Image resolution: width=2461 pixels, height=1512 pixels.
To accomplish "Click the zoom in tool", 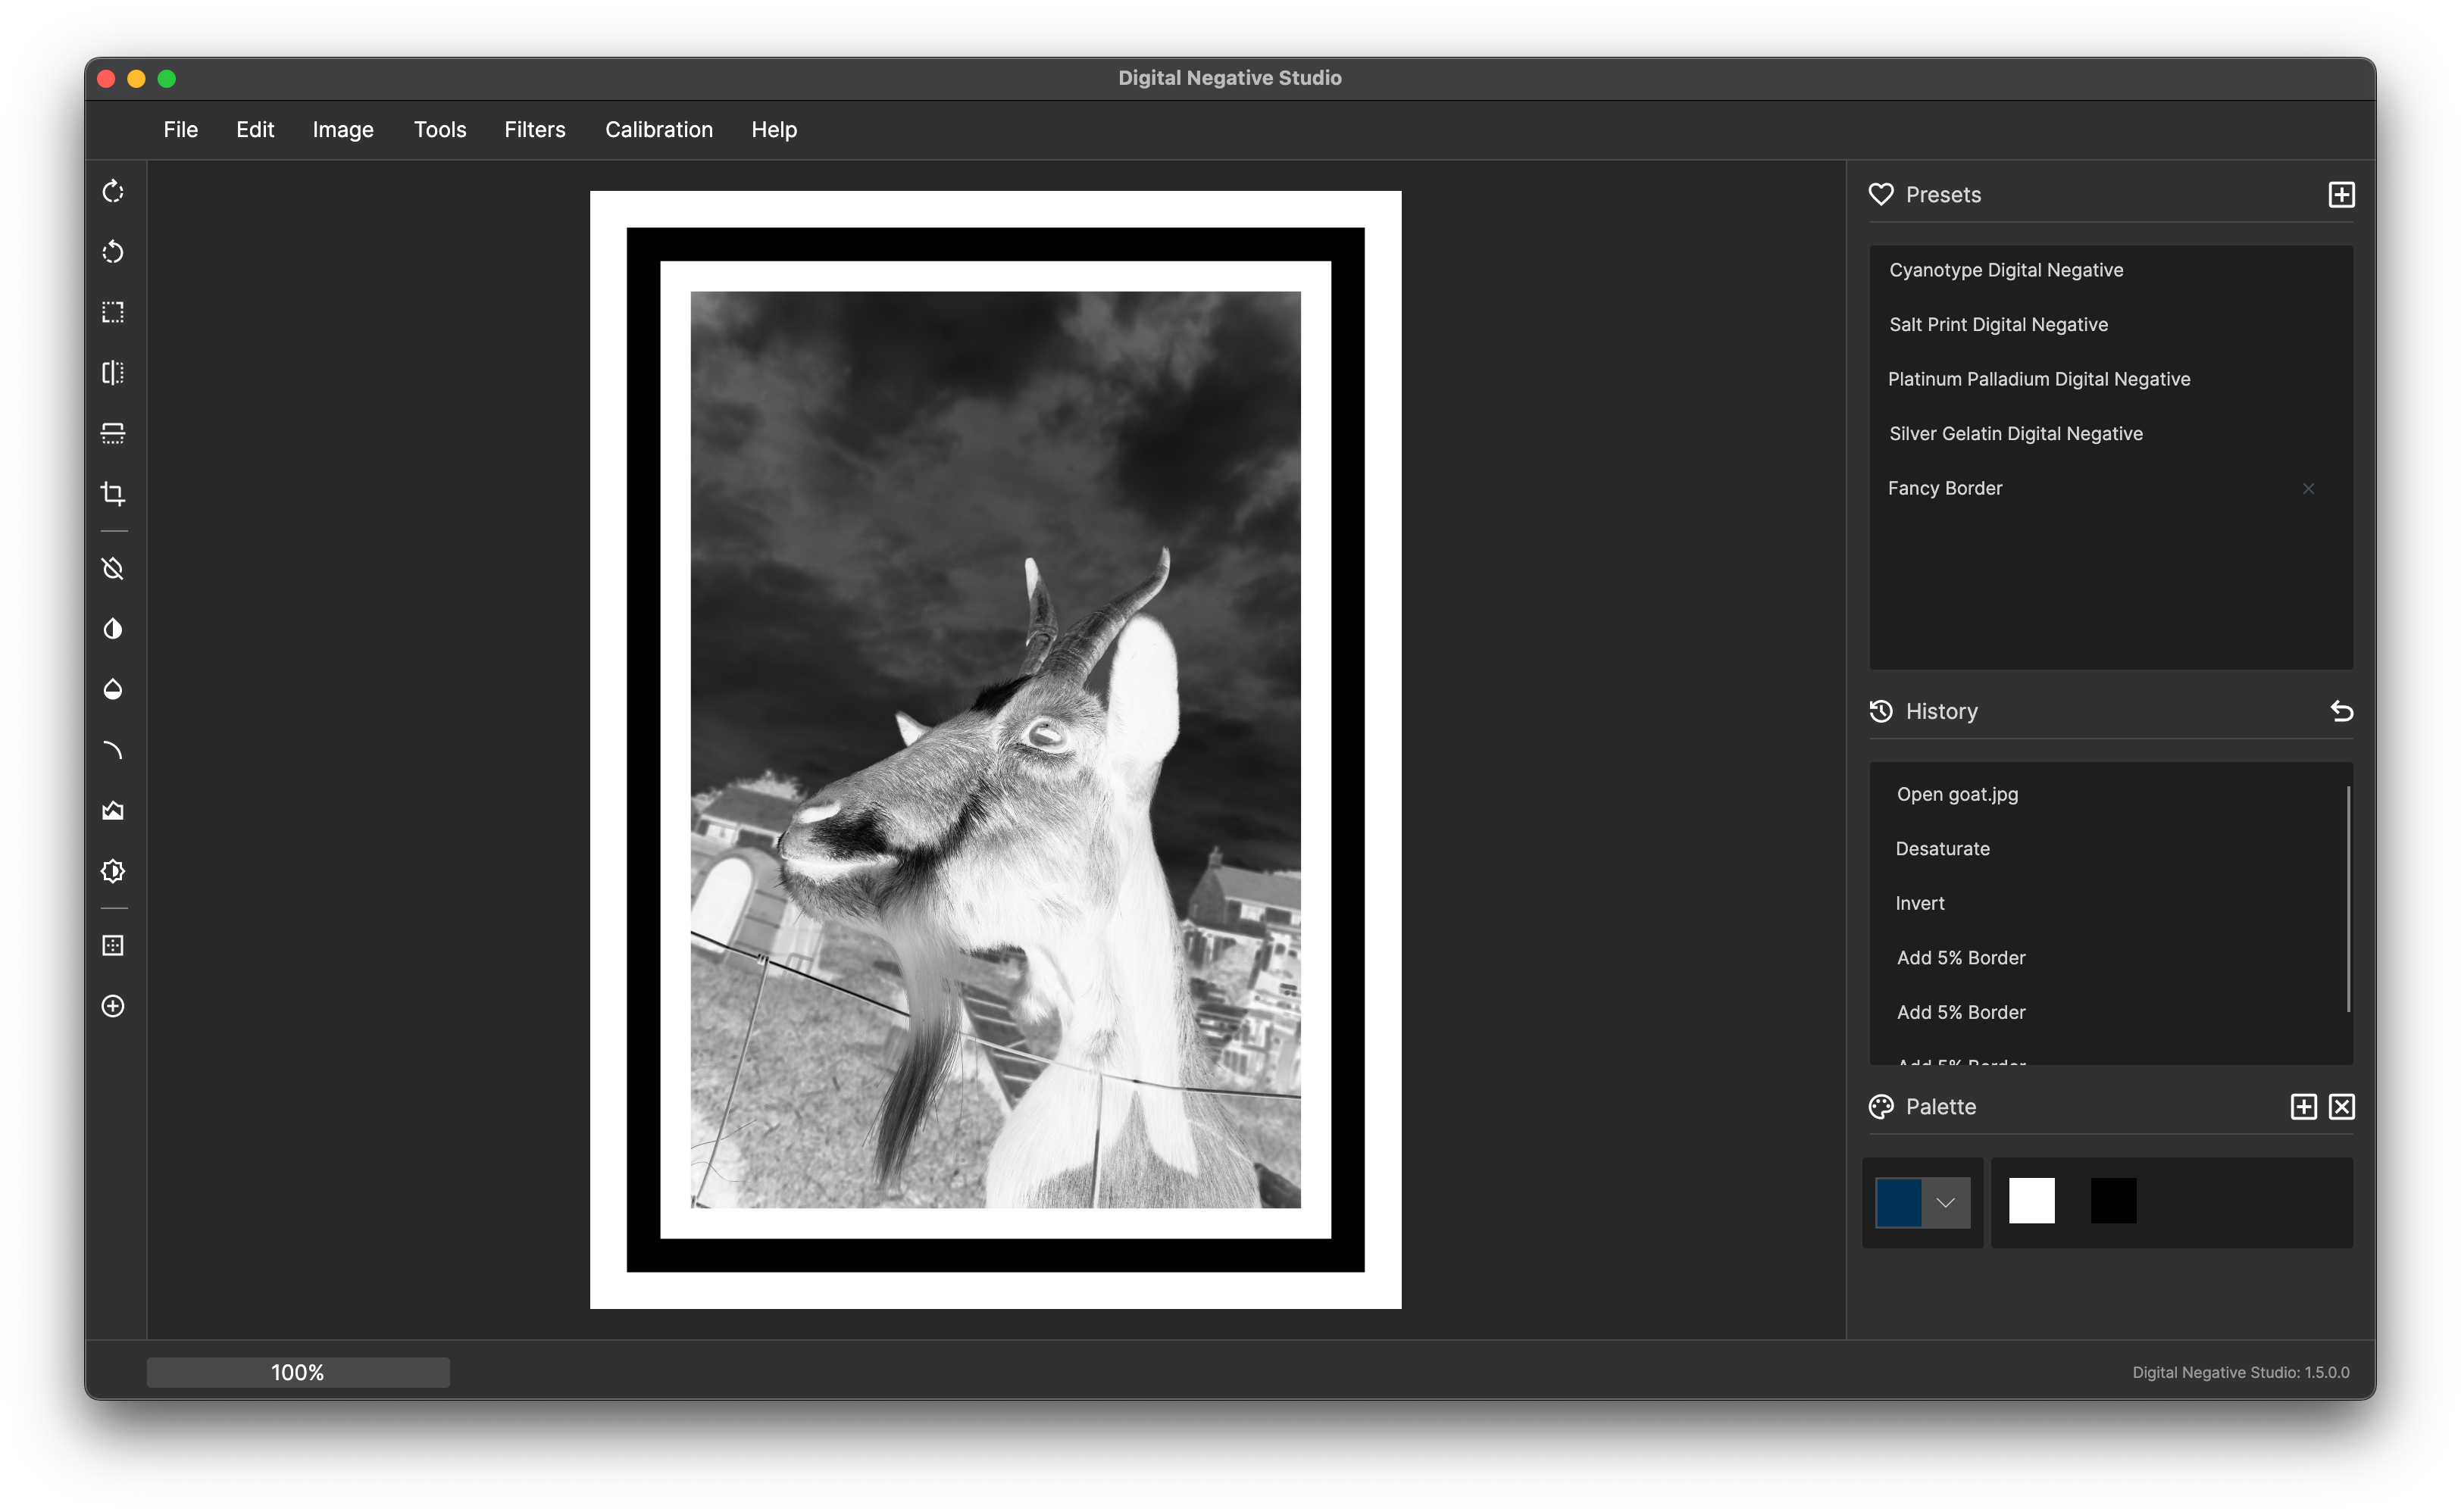I will coord(113,1007).
